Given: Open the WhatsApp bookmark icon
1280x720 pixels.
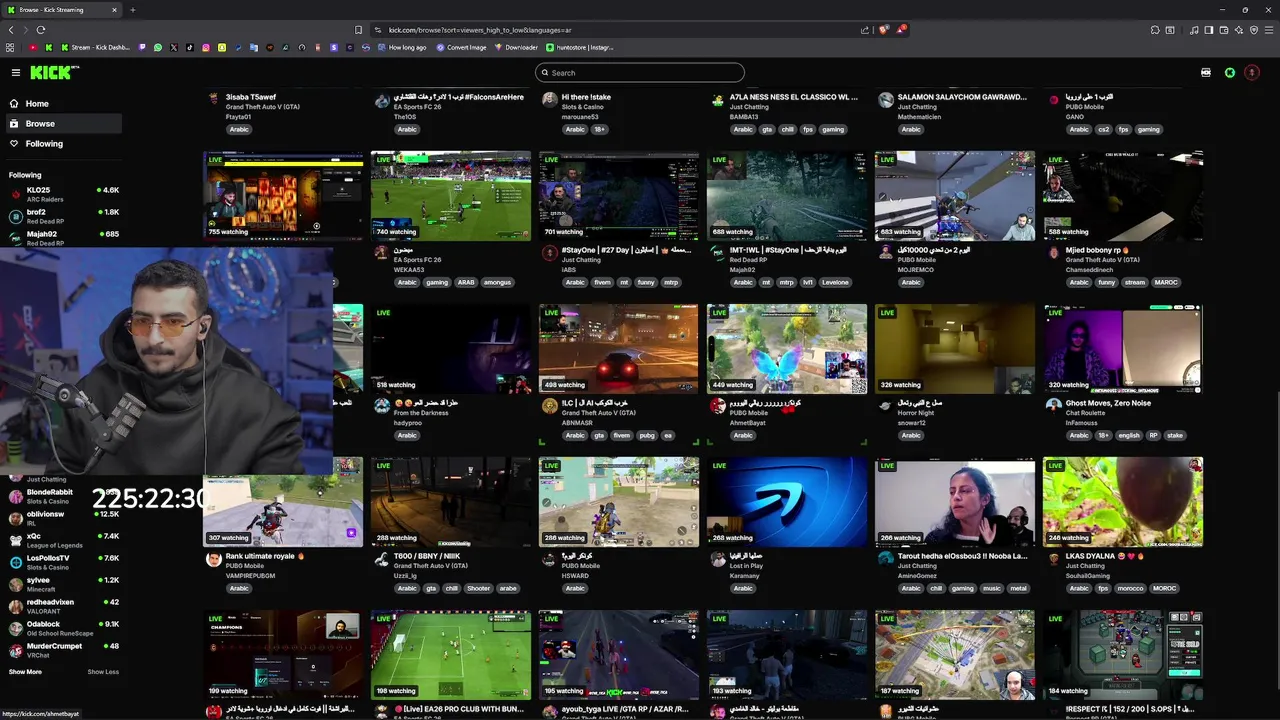Looking at the screenshot, I should (x=158, y=47).
